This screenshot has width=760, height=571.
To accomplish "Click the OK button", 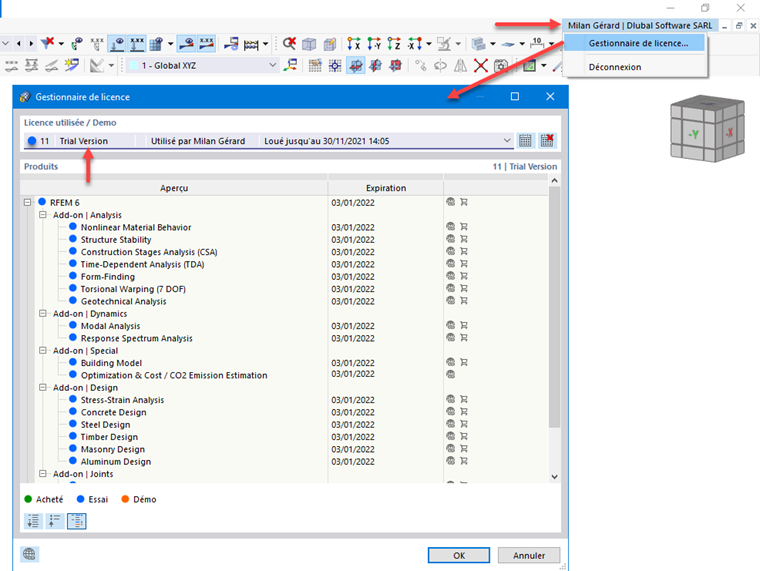I will [459, 555].
